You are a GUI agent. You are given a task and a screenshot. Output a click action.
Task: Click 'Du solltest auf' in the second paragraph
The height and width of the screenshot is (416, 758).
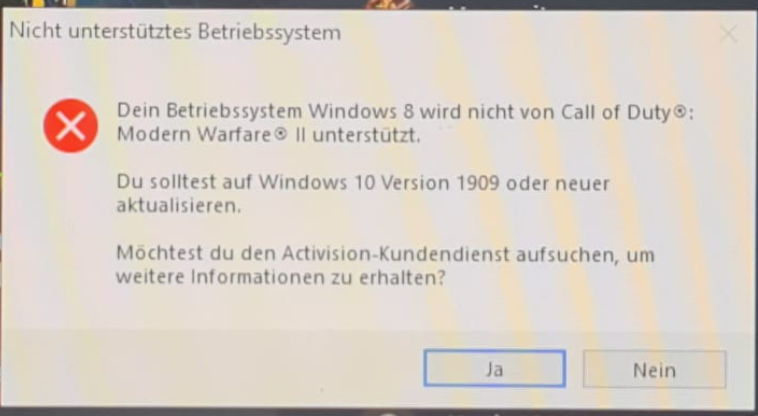pyautogui.click(x=184, y=183)
